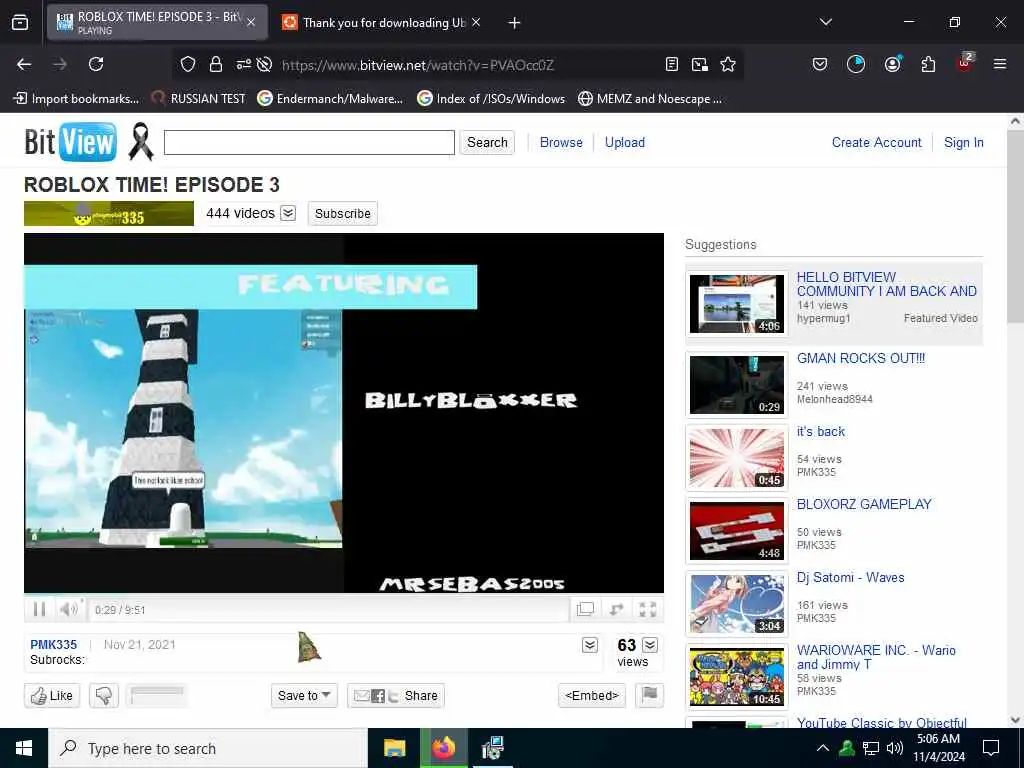
Task: Enter fullscreen video mode
Action: tap(648, 609)
